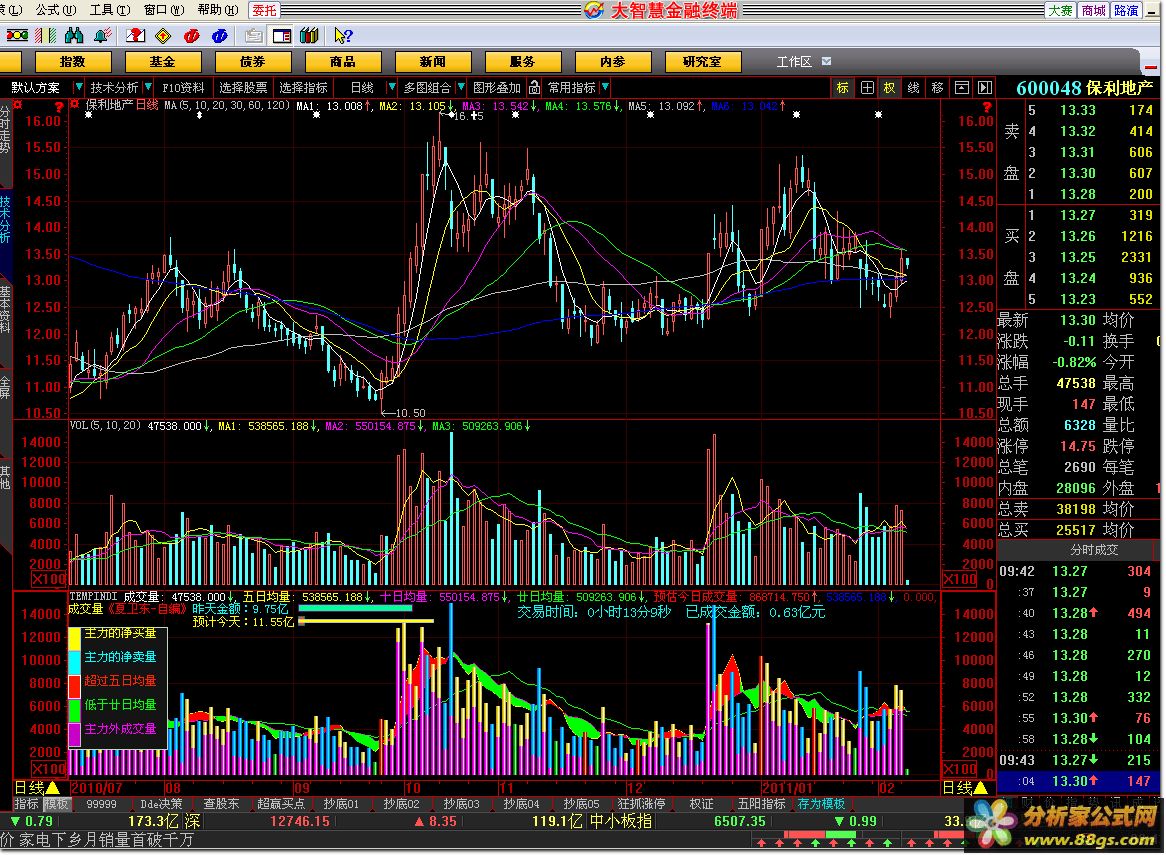Viewport: 1166px width, 855px height.
Task: Open the 窗口 menu
Action: tap(164, 10)
